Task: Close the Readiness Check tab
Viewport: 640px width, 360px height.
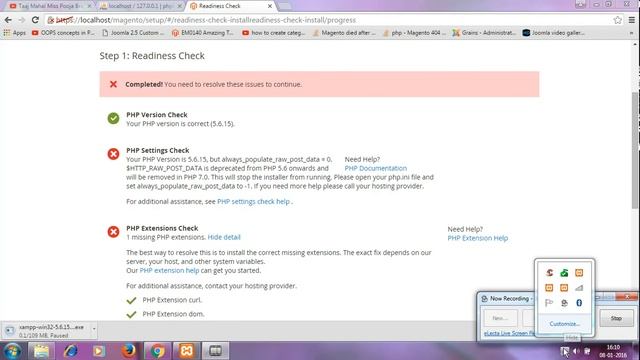Action: click(x=270, y=6)
